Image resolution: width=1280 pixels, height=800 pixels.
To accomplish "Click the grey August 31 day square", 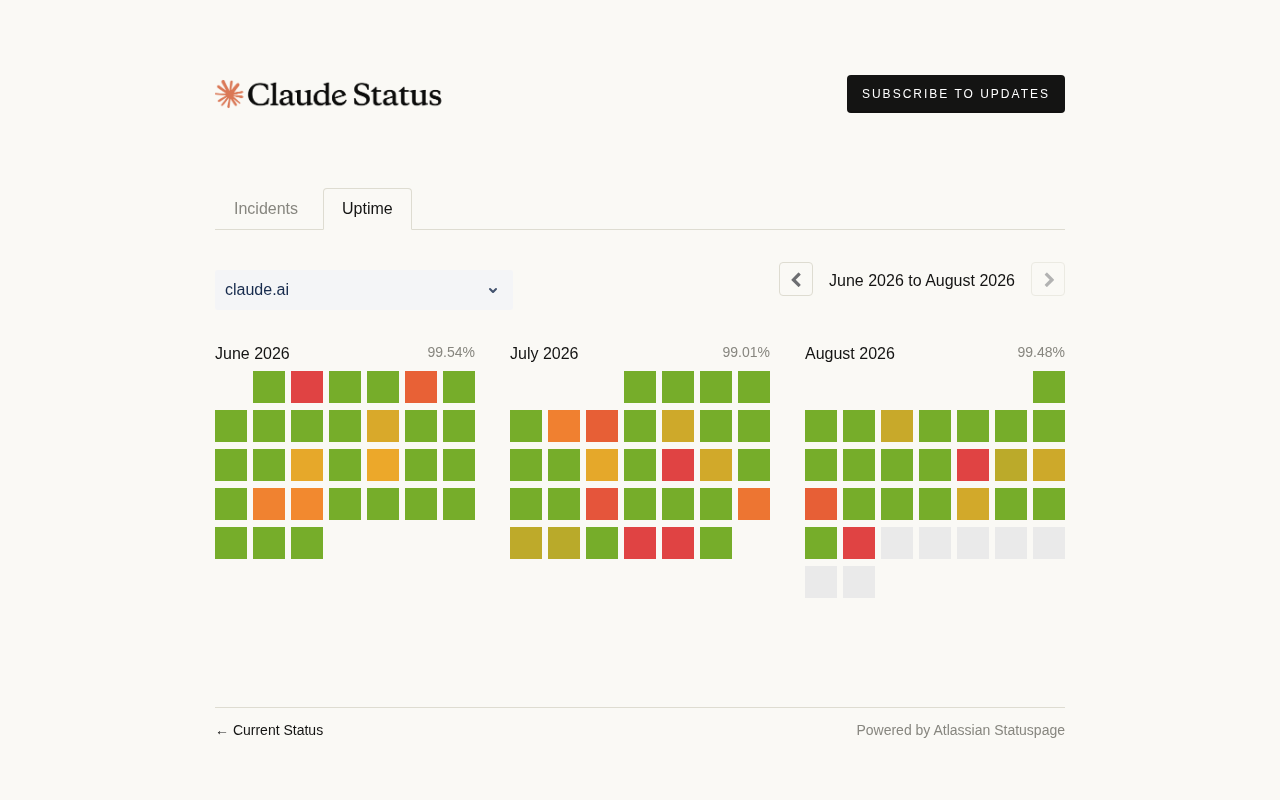I will click(859, 582).
